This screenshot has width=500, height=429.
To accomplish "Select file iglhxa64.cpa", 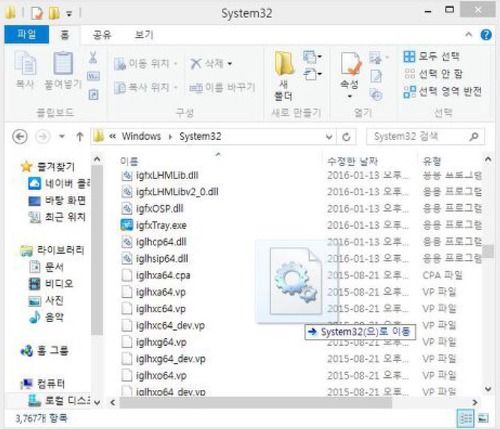I will (156, 275).
